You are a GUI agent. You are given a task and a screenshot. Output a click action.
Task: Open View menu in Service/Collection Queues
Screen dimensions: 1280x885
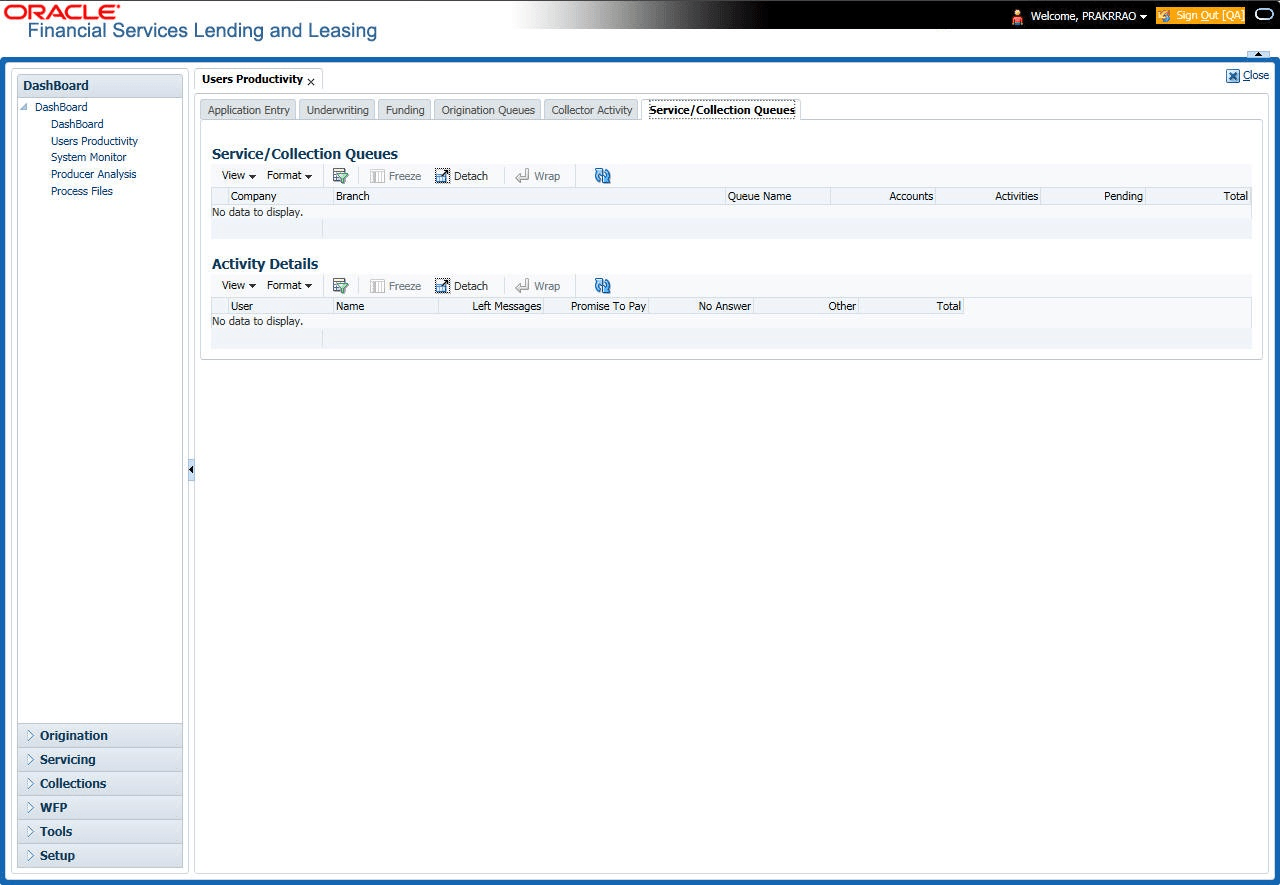tap(238, 176)
